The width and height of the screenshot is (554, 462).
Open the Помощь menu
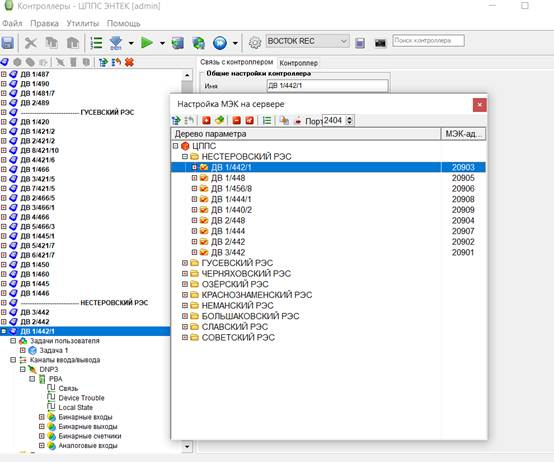click(x=123, y=23)
